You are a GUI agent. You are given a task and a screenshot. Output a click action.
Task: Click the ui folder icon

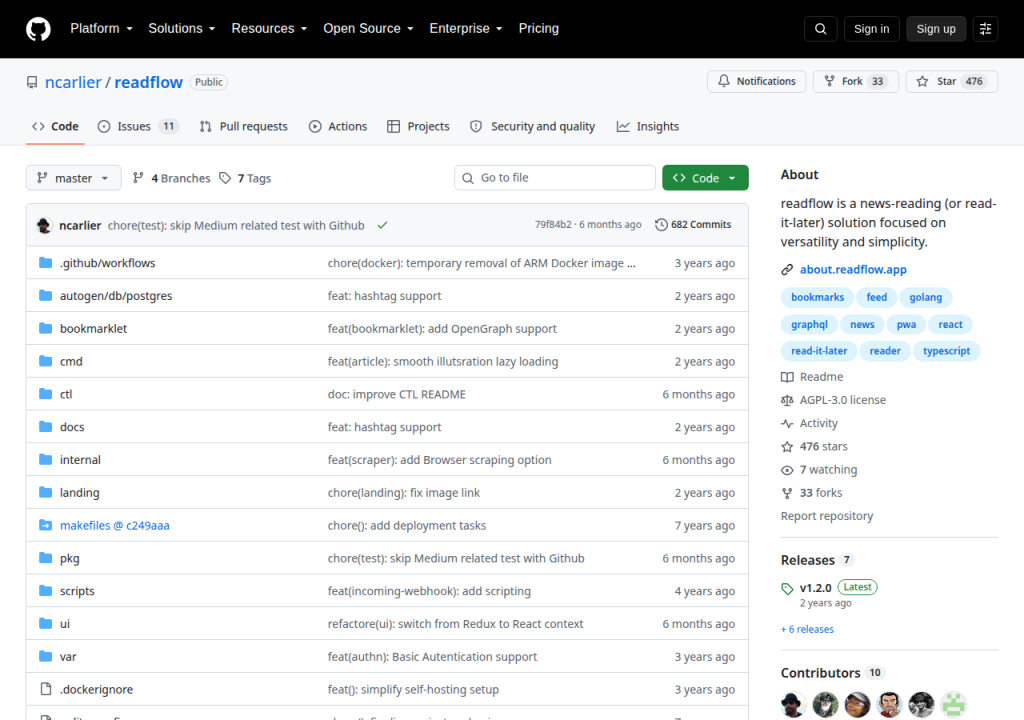point(46,623)
